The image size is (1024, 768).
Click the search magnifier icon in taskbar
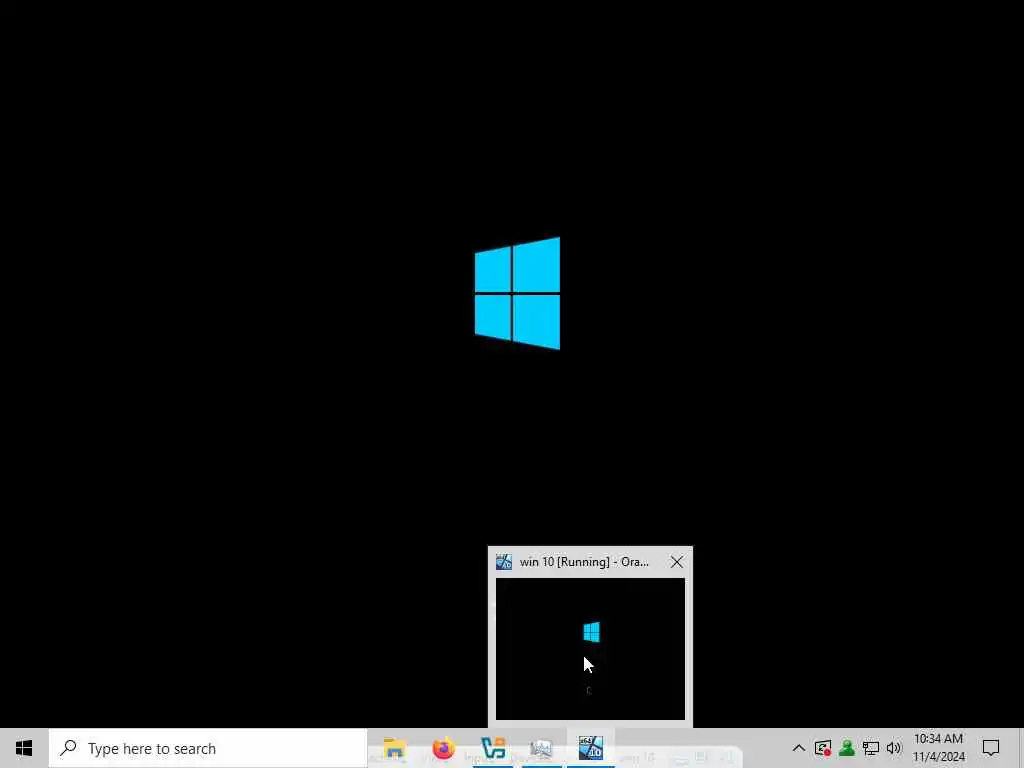coord(69,748)
